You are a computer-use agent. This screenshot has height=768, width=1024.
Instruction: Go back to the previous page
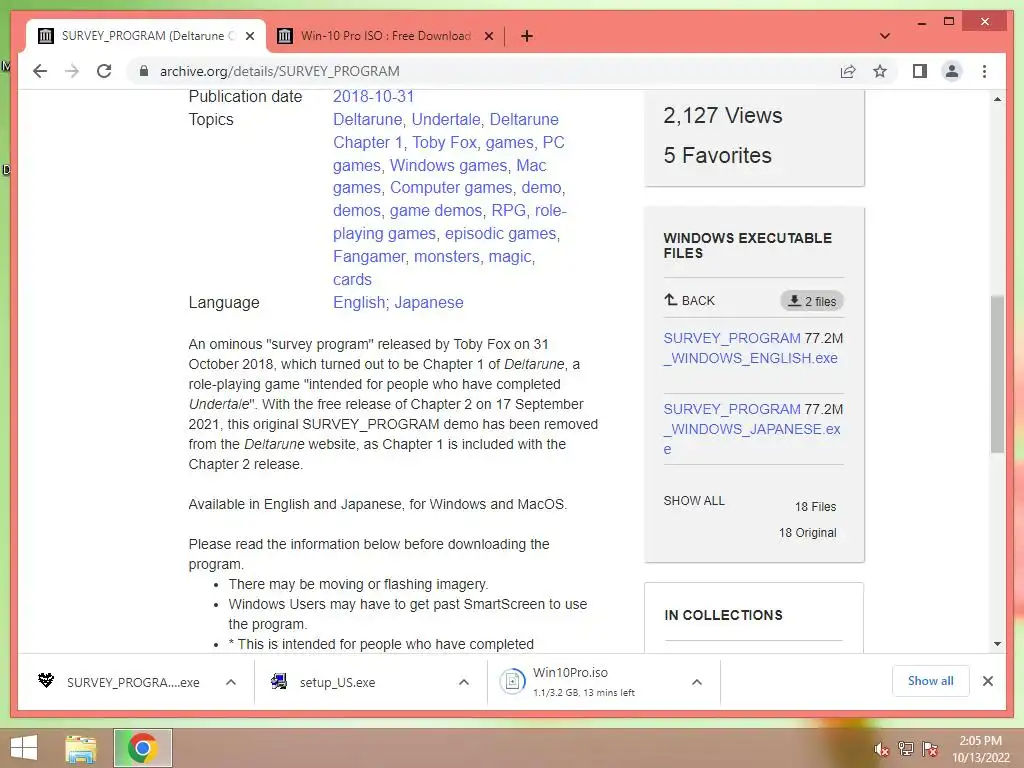coord(40,71)
